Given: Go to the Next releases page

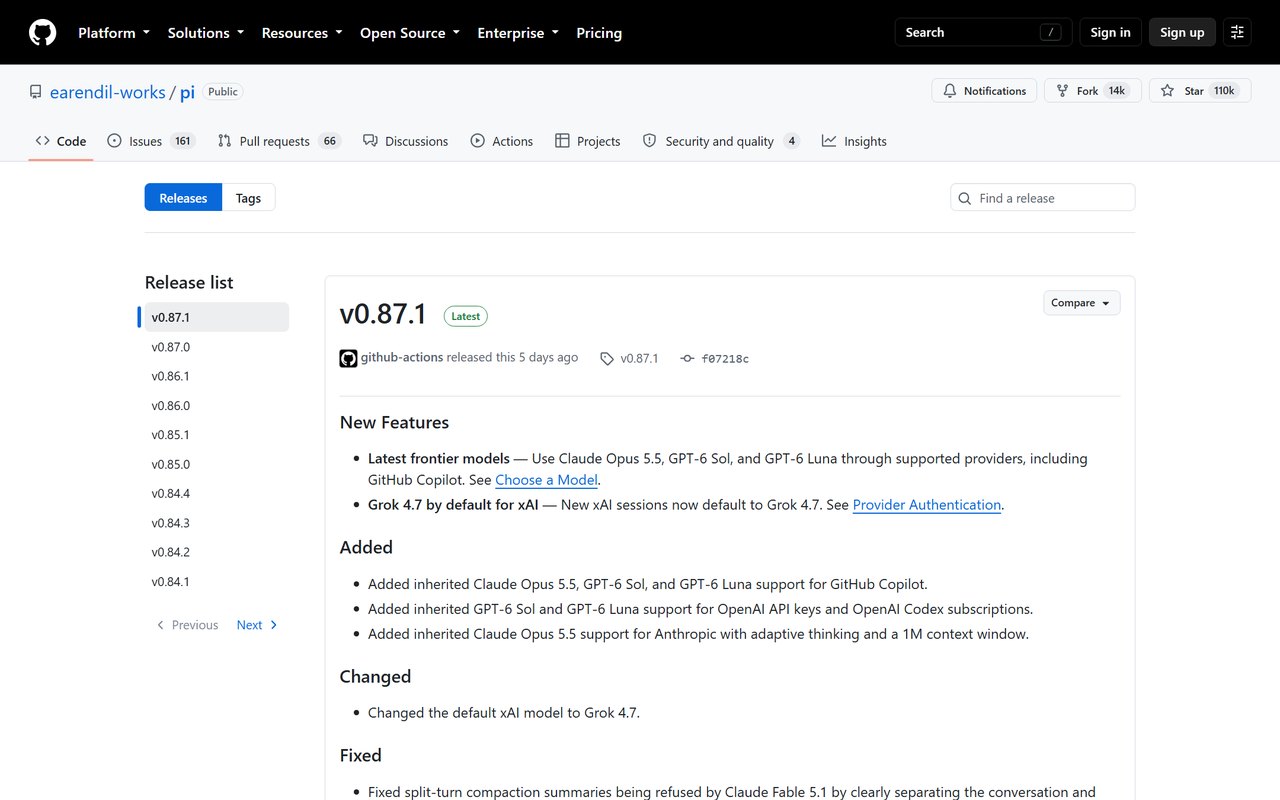Looking at the screenshot, I should (257, 625).
